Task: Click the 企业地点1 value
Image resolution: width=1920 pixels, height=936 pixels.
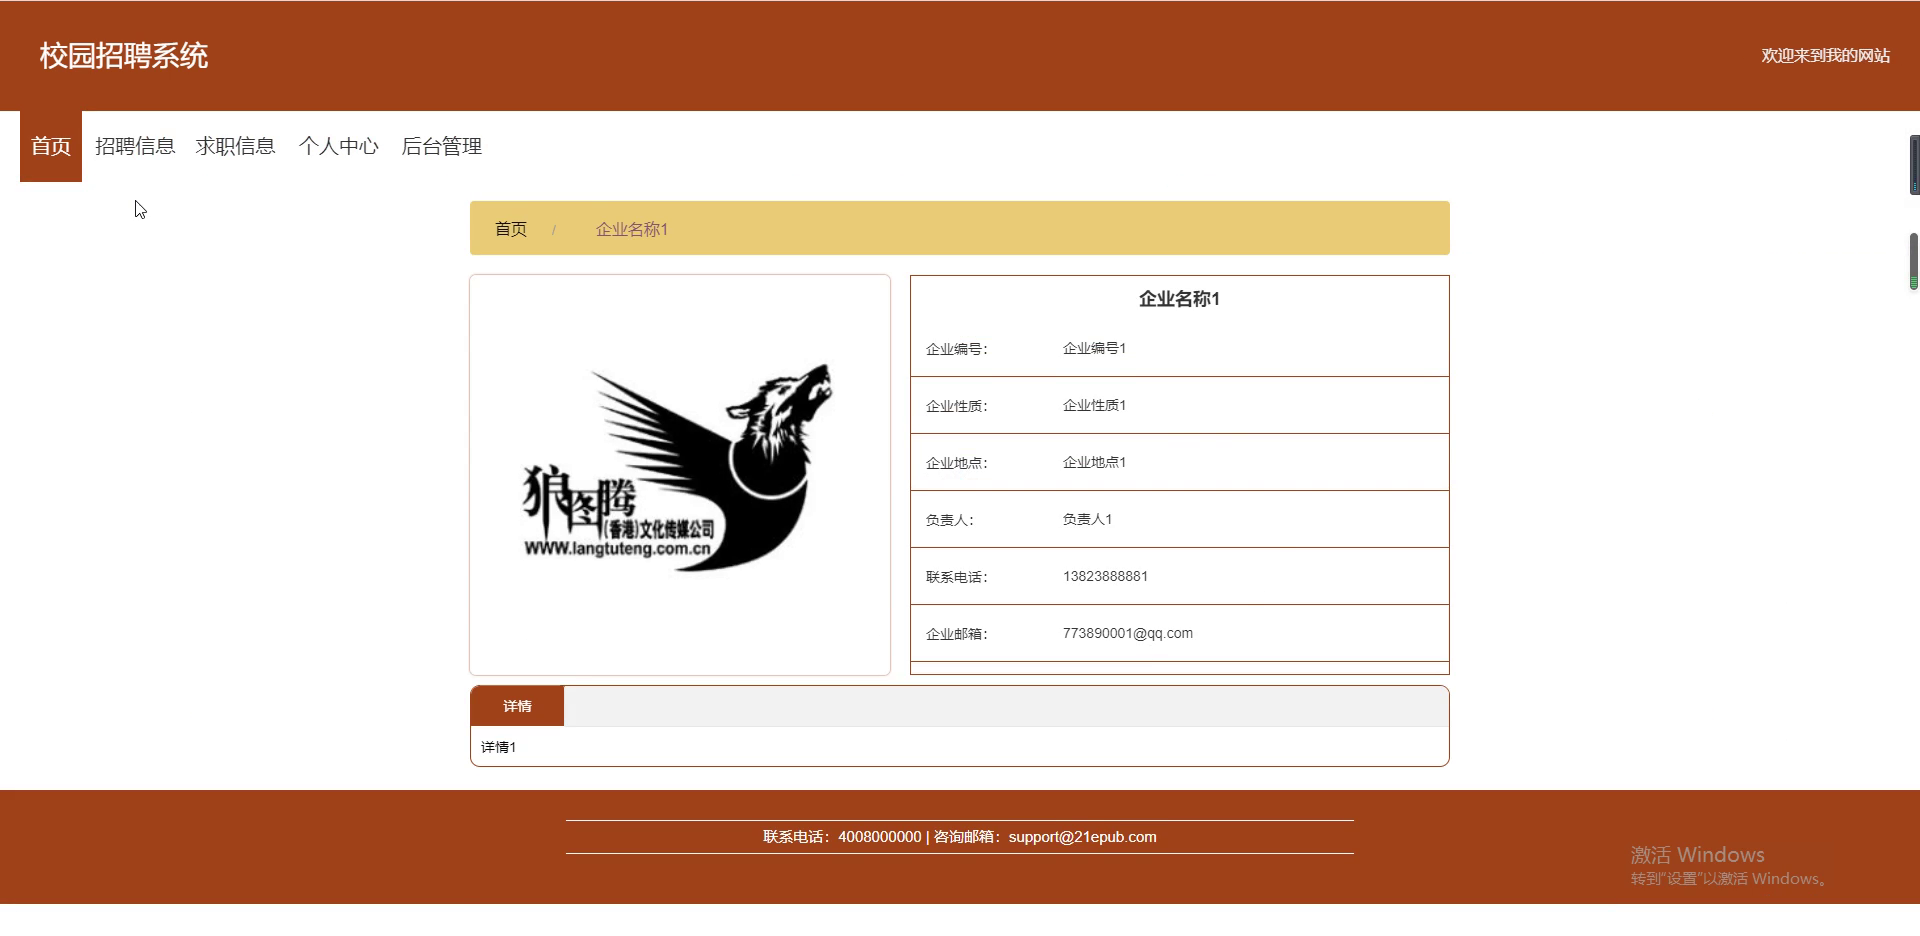Action: (x=1094, y=462)
